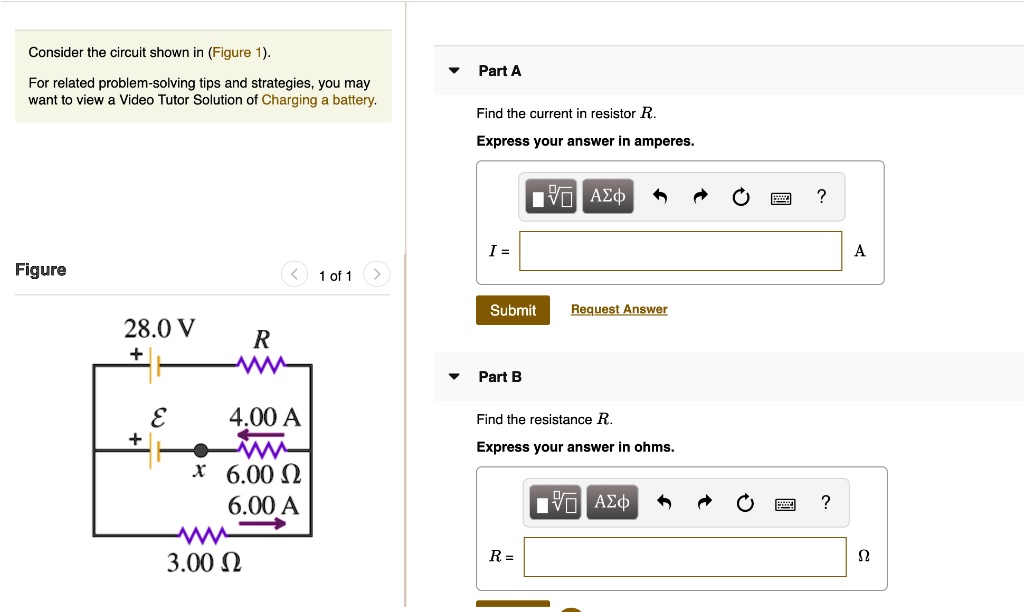Submit the Part A answer
Viewport: 1024px width, 612px height.
[x=512, y=310]
